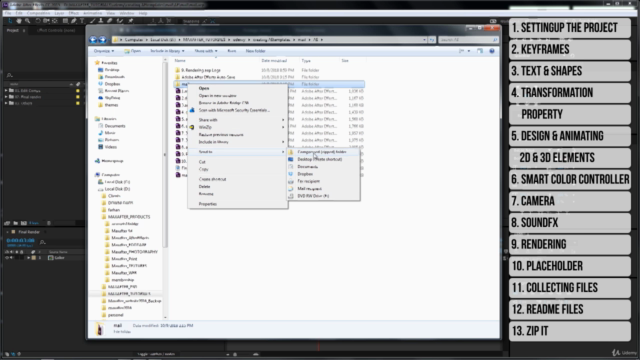Screen dimensions: 640x360
Task: Select the Eraser tool
Action: (x=110, y=21)
